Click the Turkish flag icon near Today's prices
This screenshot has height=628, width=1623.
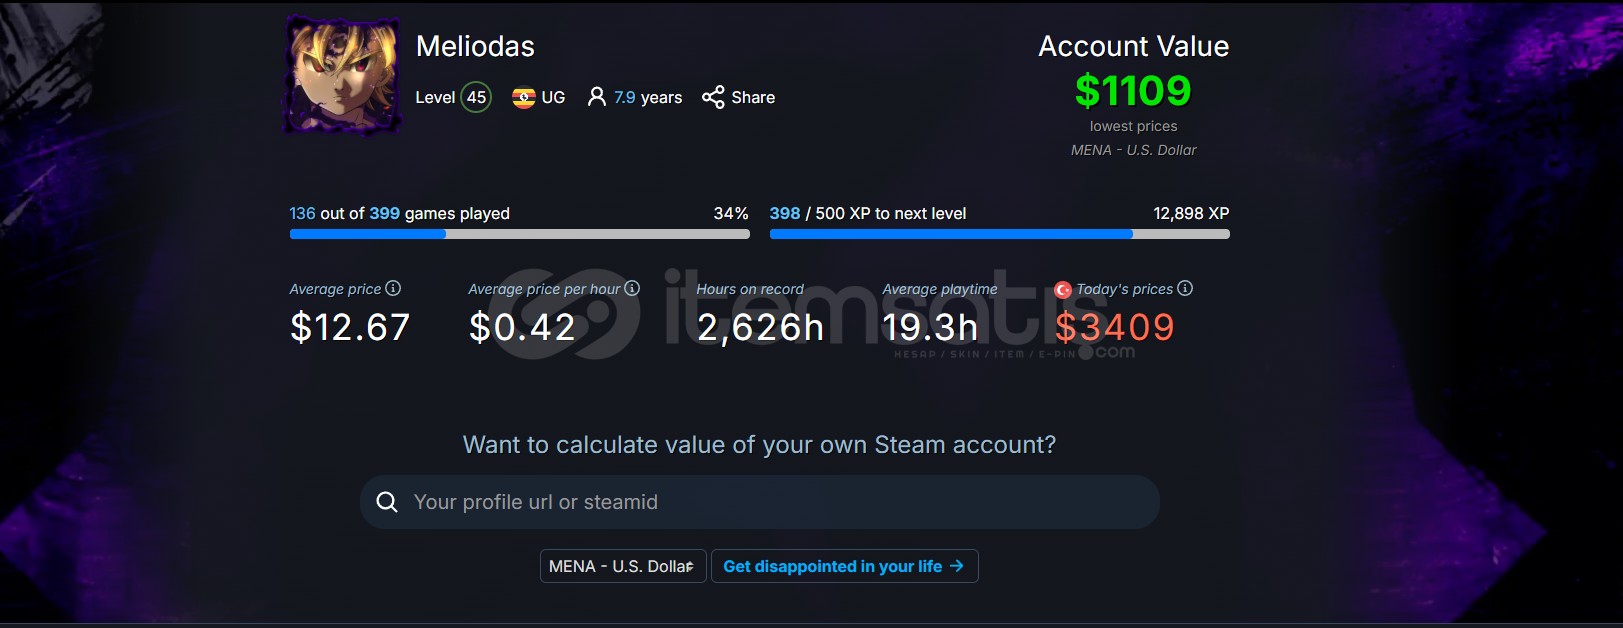click(1063, 290)
